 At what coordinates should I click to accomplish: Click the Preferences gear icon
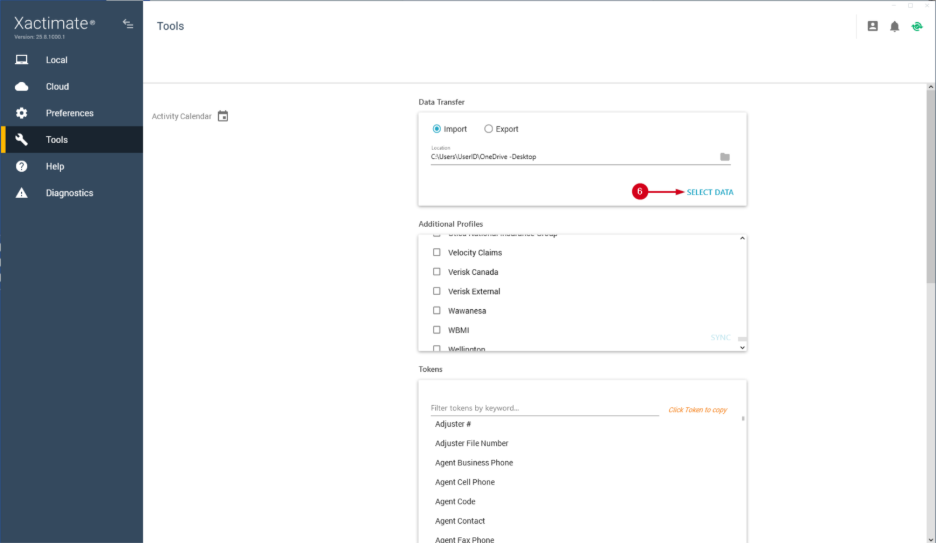[x=21, y=113]
